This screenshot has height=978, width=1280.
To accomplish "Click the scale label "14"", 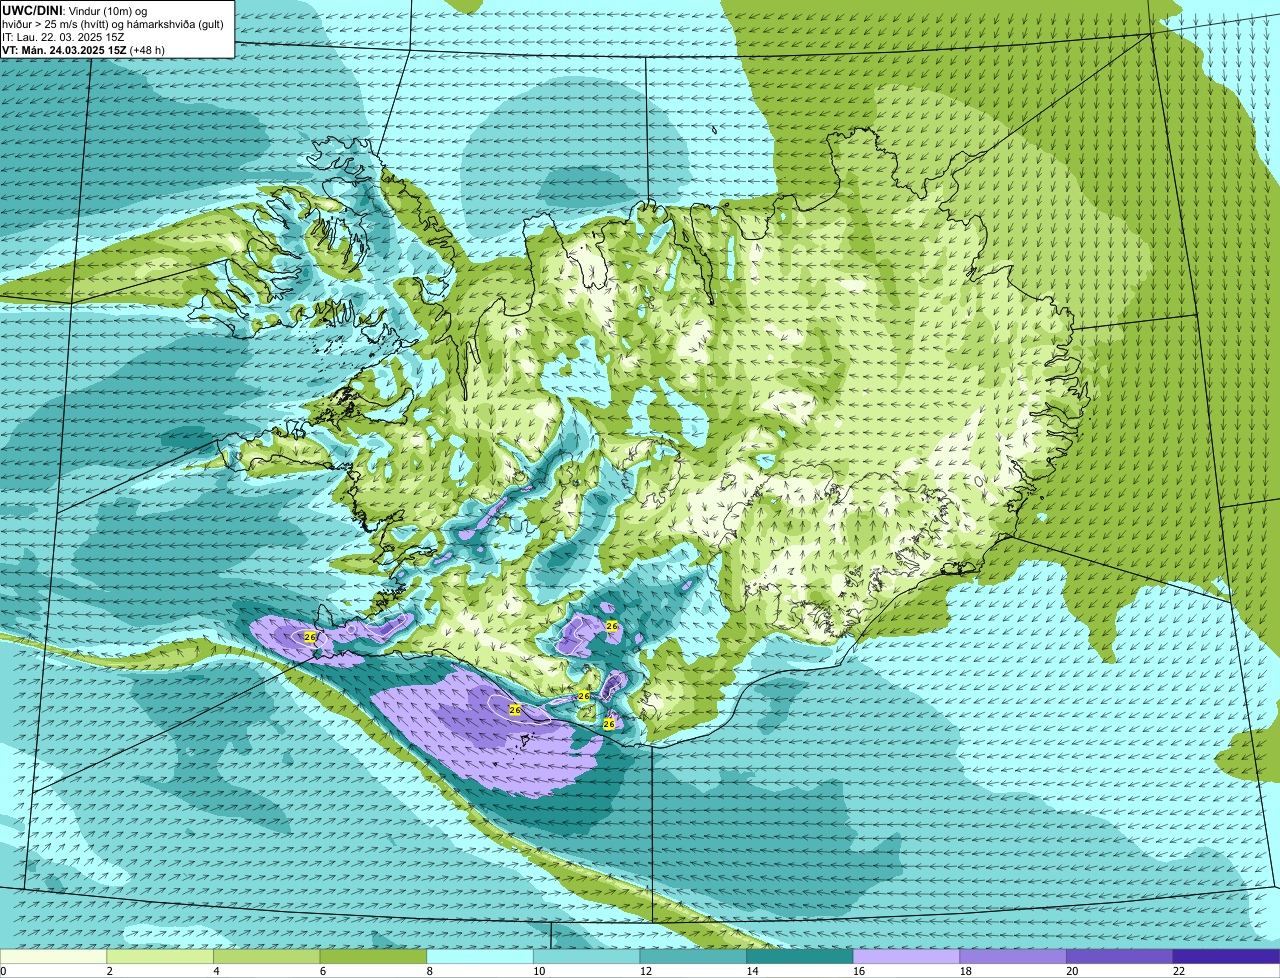I will coord(752,971).
